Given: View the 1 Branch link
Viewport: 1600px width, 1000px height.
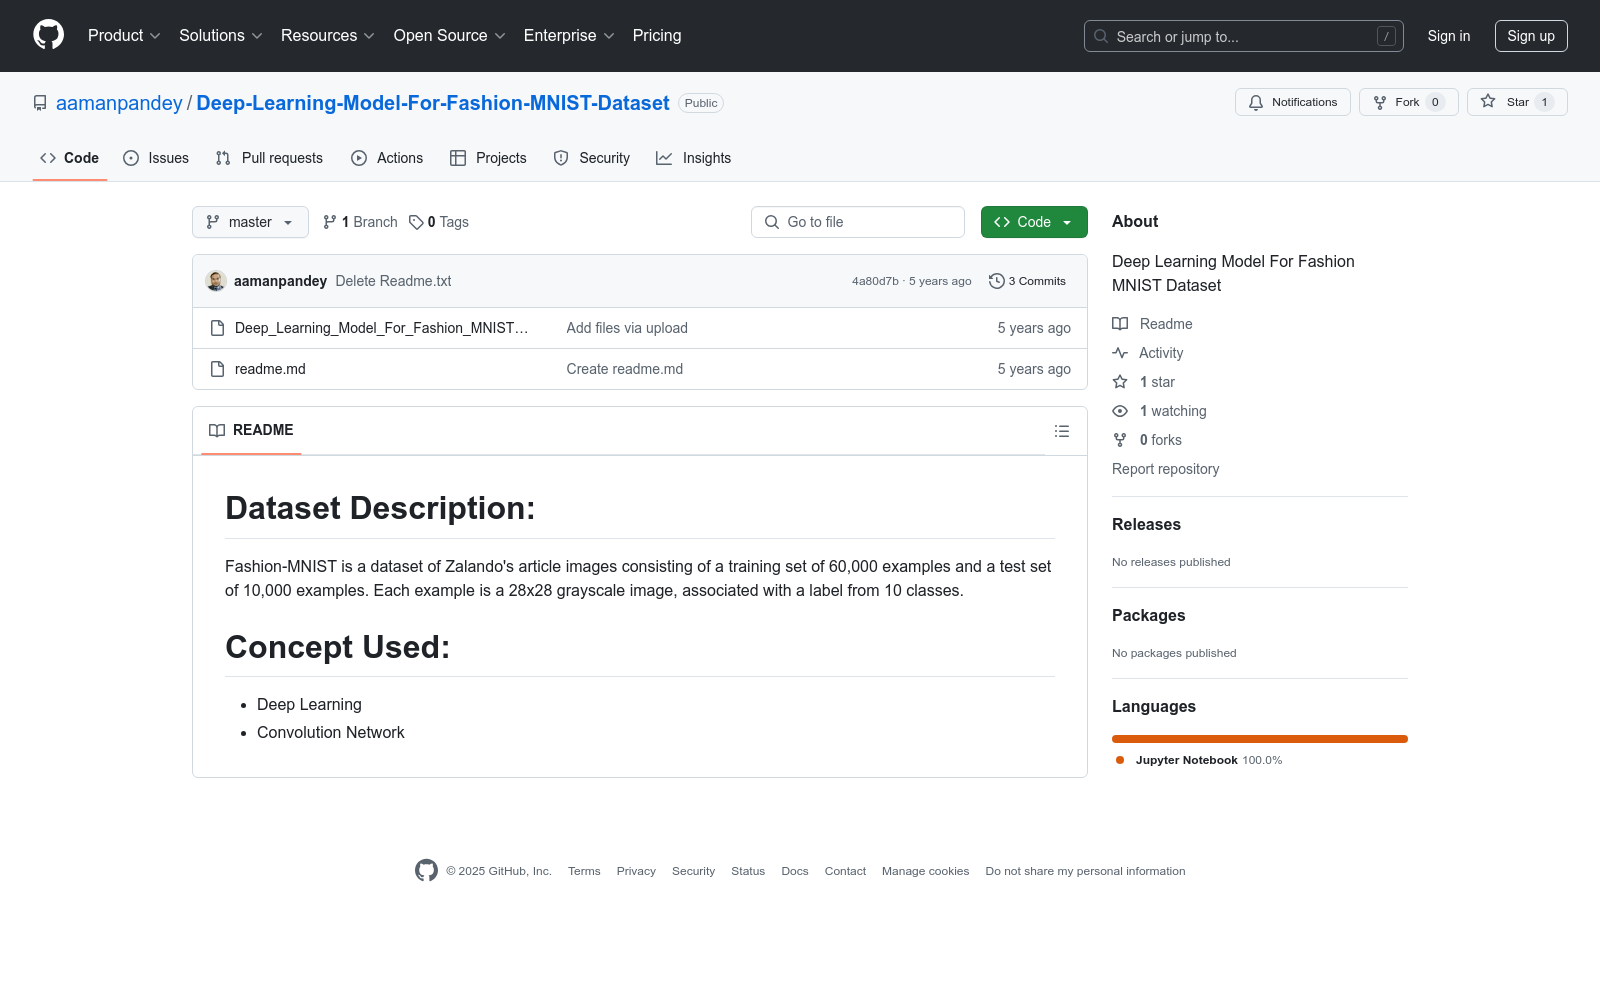Looking at the screenshot, I should (360, 222).
